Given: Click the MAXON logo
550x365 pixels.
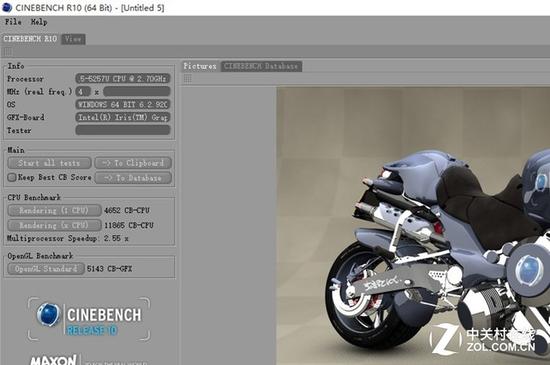Looking at the screenshot, I should (53, 360).
